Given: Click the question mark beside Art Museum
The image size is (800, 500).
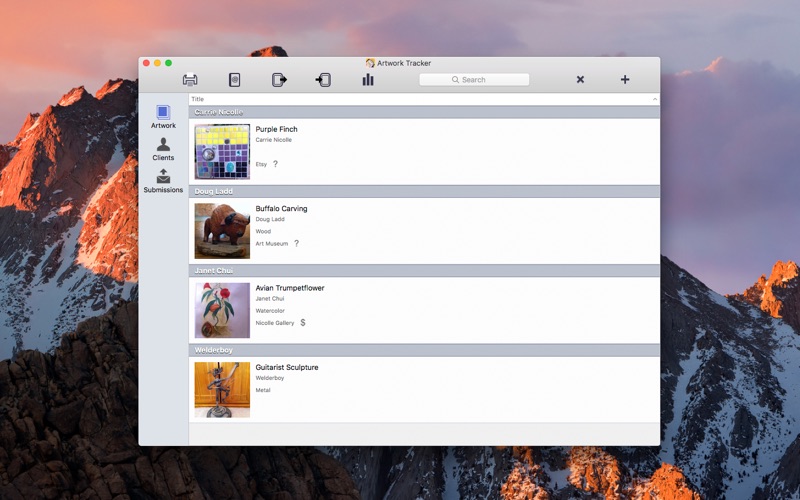Looking at the screenshot, I should 296,243.
